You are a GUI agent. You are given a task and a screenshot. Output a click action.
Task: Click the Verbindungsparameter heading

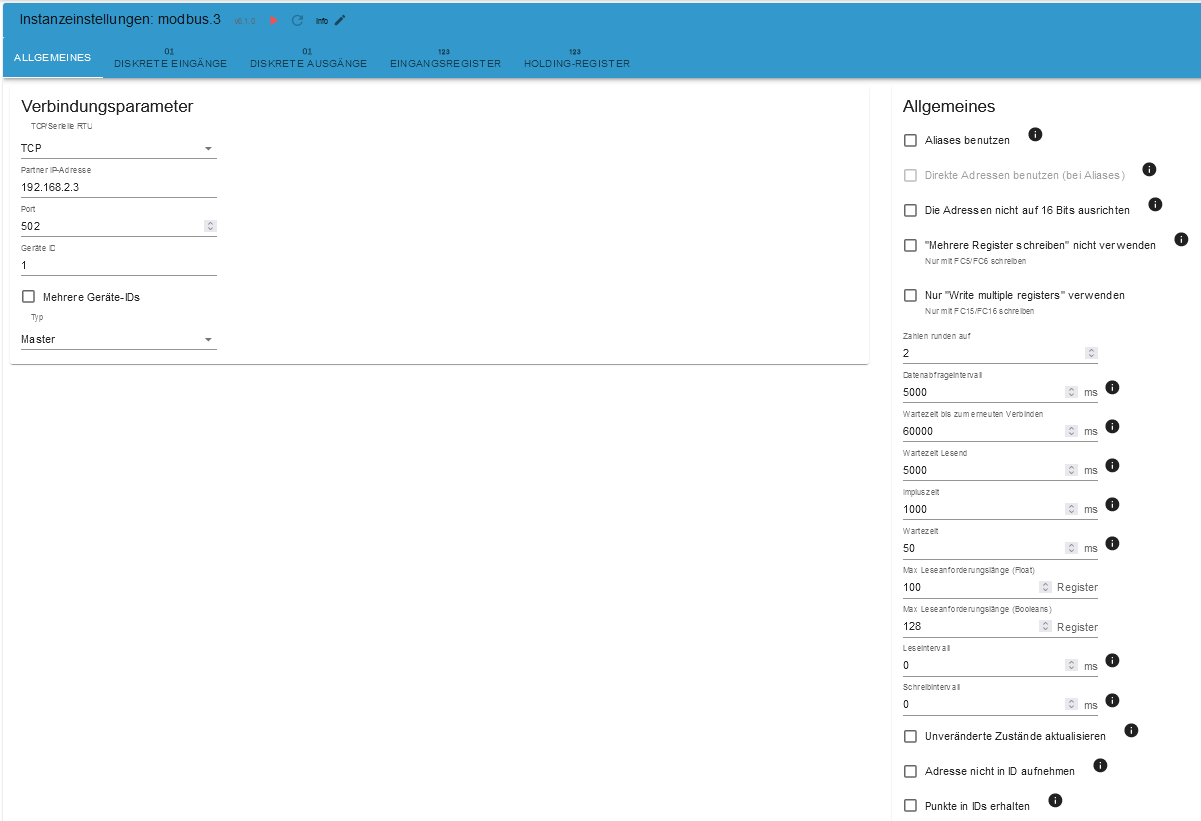[107, 106]
